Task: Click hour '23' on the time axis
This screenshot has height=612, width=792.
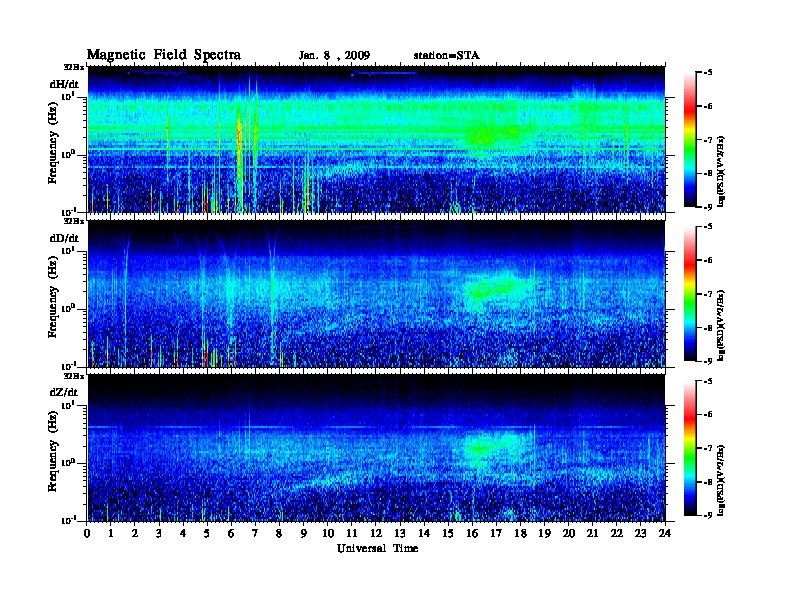Action: tap(641, 533)
